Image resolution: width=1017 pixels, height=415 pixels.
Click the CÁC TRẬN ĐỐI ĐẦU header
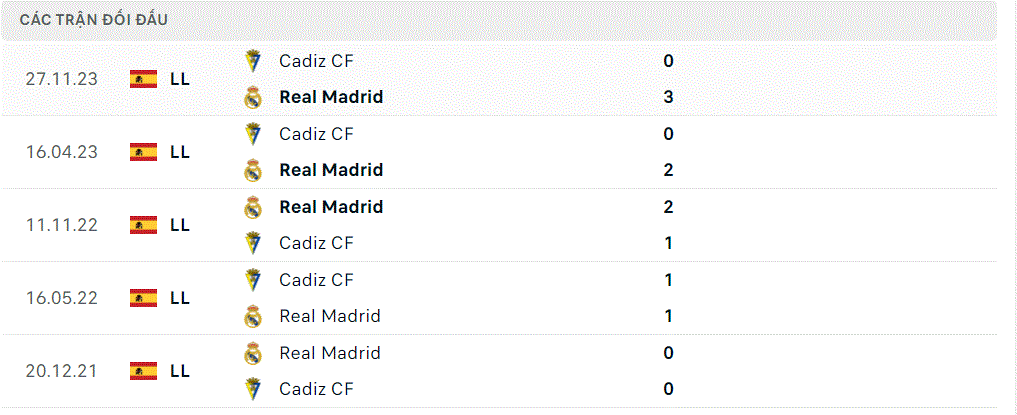point(94,19)
